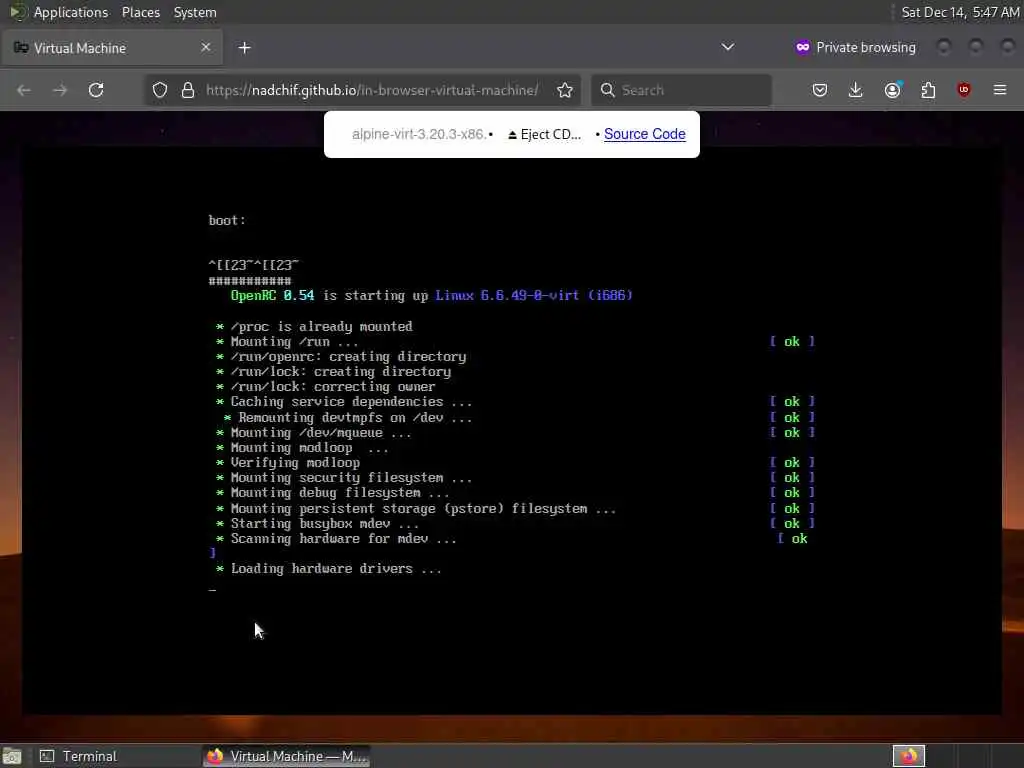
Task: Open the Firefox account icon
Action: tap(893, 90)
